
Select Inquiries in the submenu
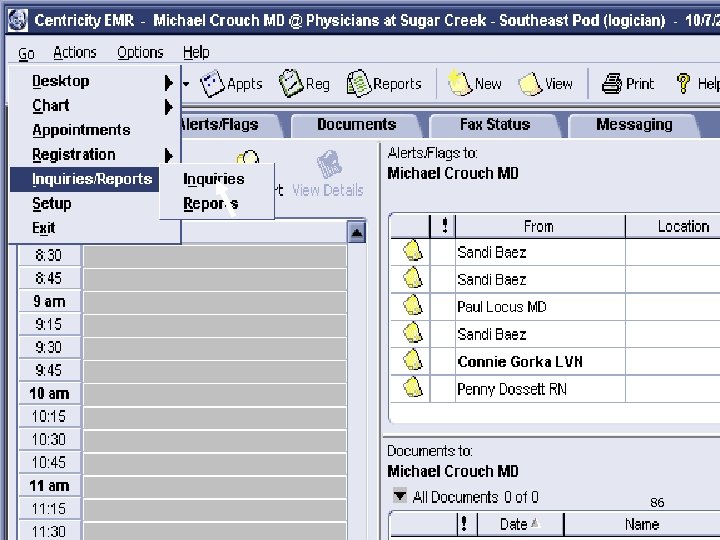[216, 179]
